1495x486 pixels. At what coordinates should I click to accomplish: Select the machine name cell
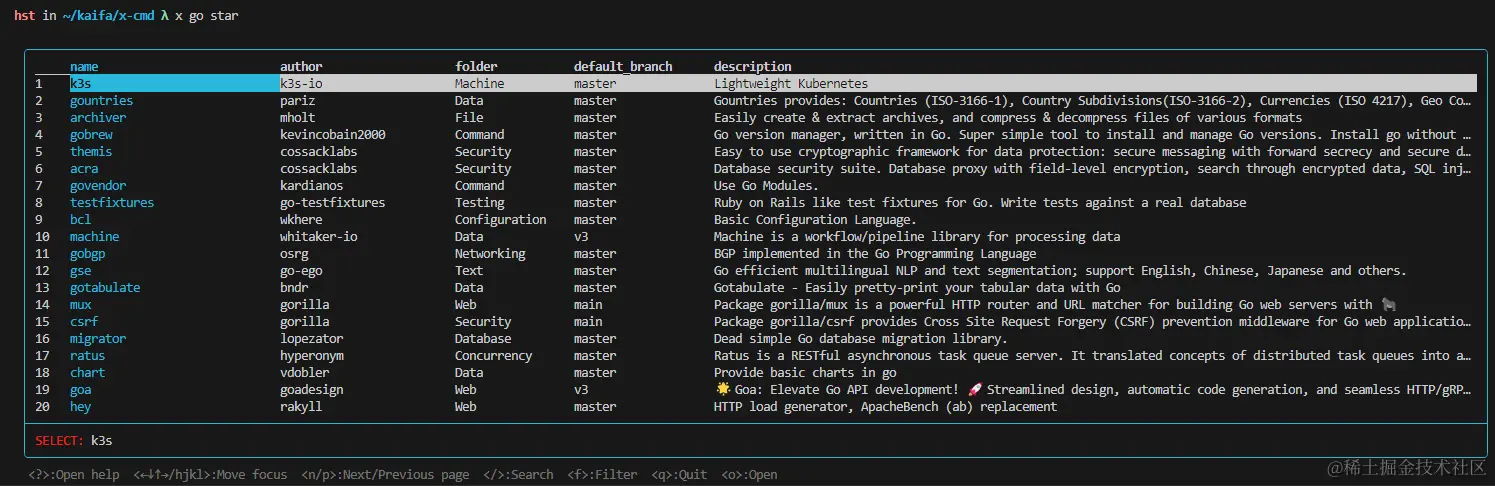pyautogui.click(x=94, y=237)
